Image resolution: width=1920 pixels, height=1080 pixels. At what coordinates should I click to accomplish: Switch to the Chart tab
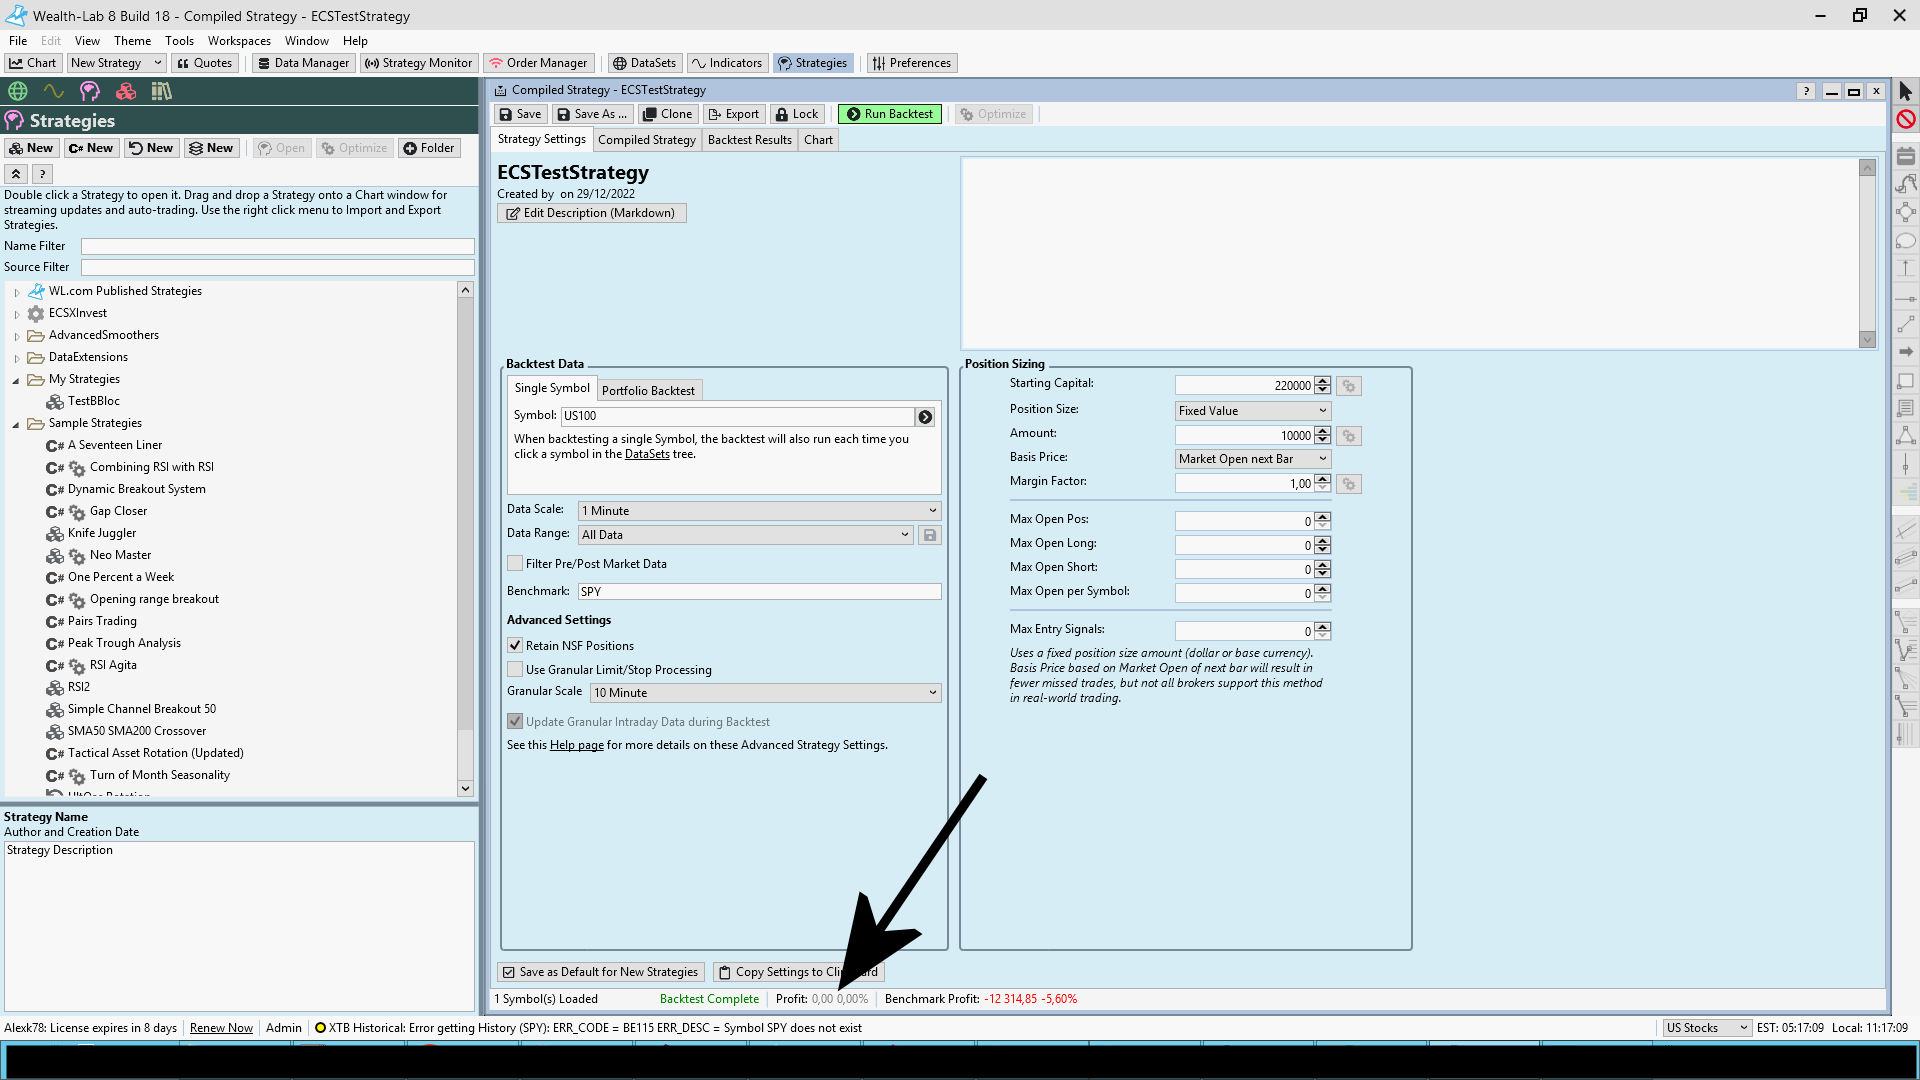click(x=818, y=140)
